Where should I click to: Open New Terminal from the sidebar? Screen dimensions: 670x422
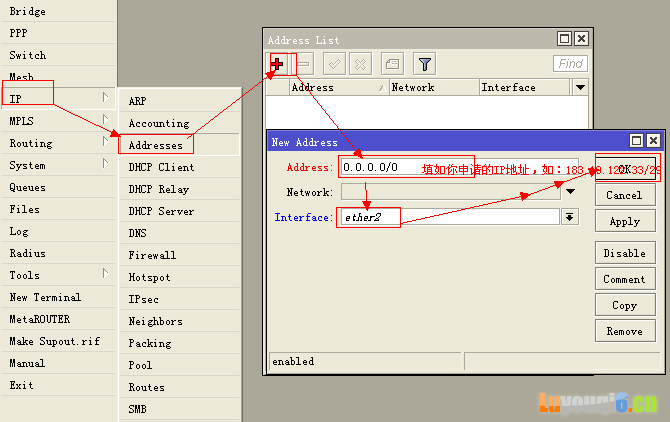point(59,297)
